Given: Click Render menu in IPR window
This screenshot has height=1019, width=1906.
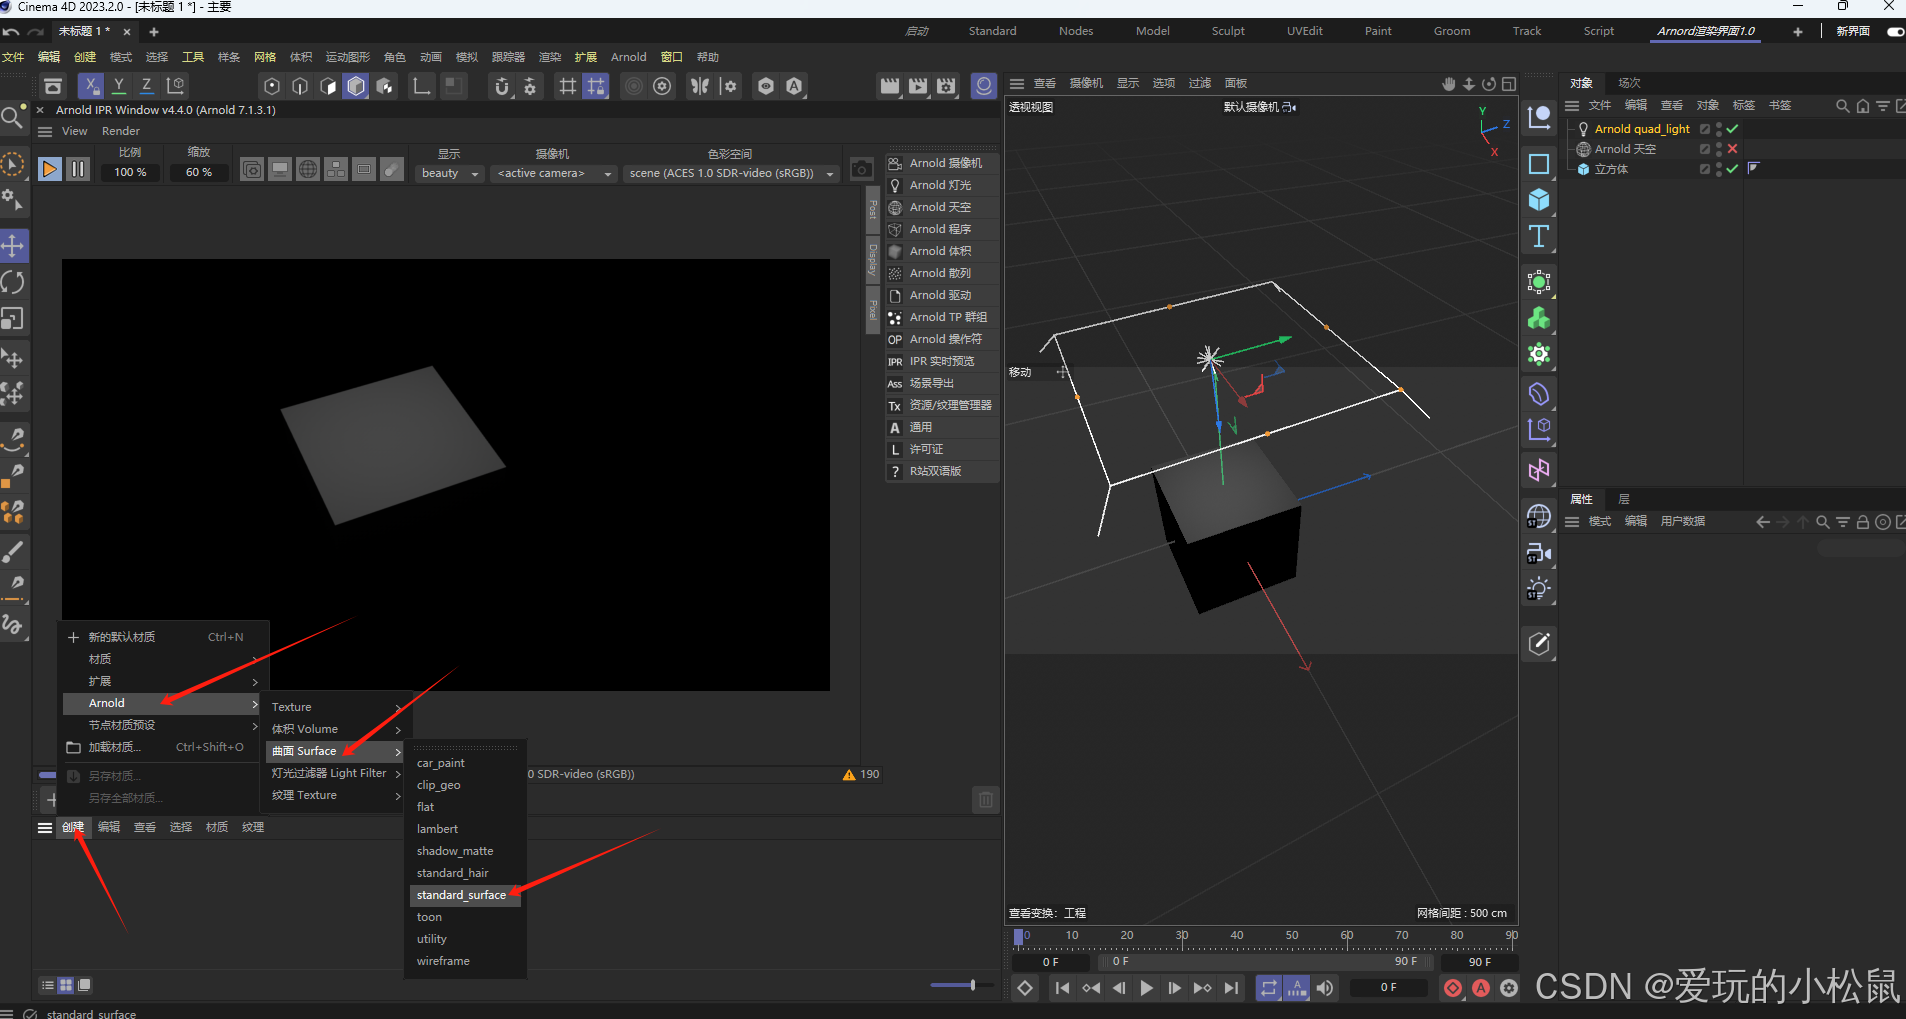Looking at the screenshot, I should [x=121, y=131].
